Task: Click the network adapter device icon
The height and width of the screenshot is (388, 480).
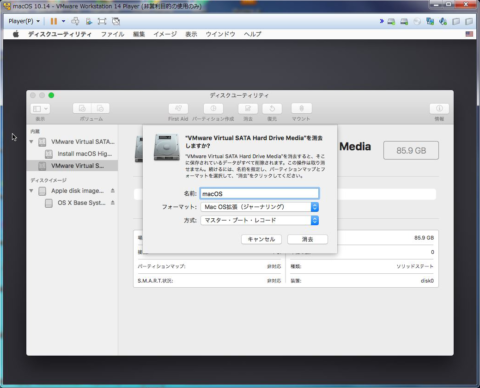Action: tap(430, 22)
